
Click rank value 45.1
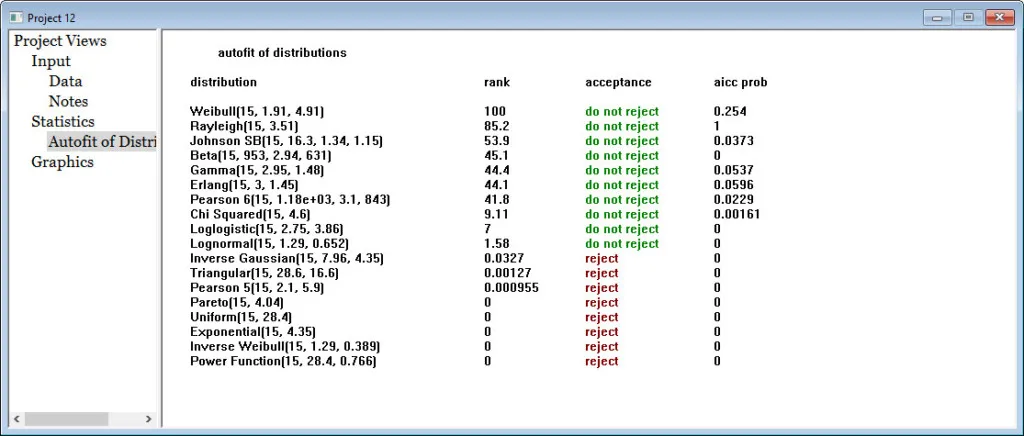tap(496, 155)
